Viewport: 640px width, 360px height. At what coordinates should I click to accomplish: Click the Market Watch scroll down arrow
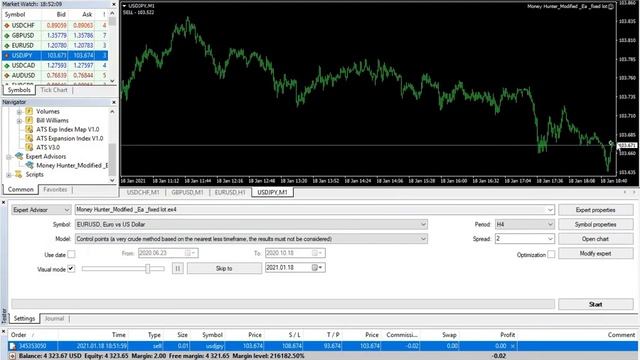[x=112, y=81]
